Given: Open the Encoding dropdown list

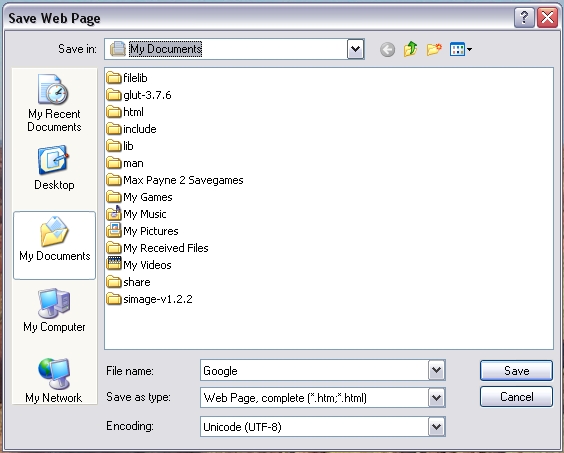Looking at the screenshot, I should point(436,426).
